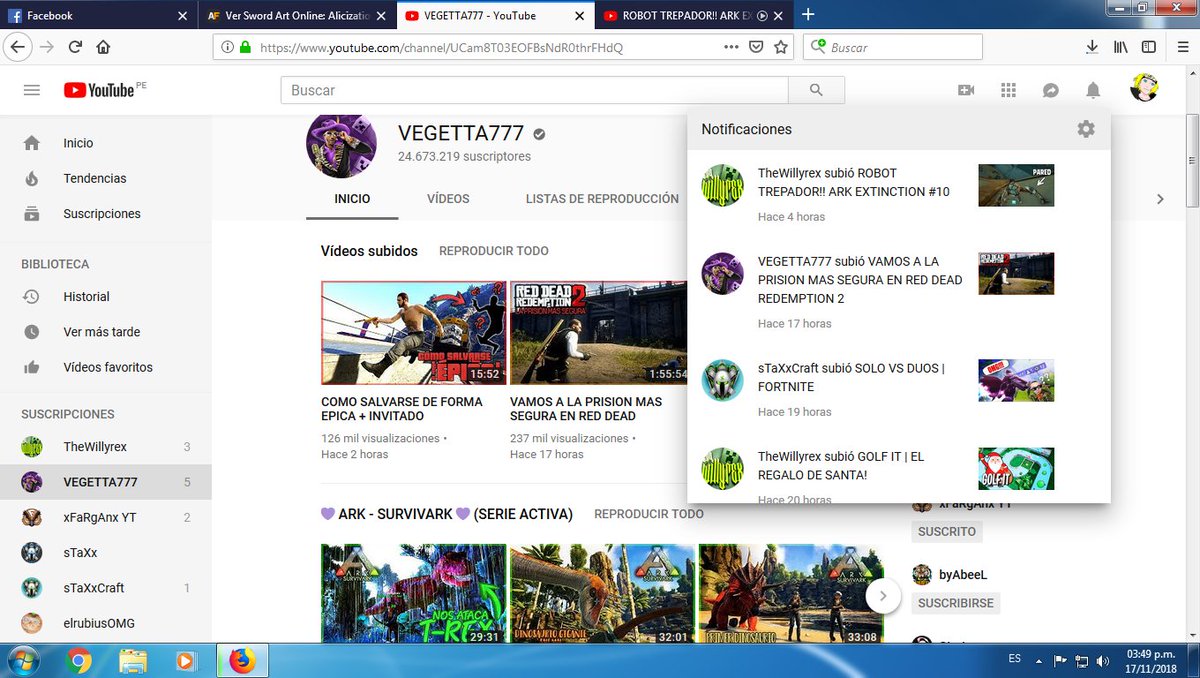Screen dimensions: 1200x678
Task: Open Historial in the sidebar
Action: [x=106, y=297]
